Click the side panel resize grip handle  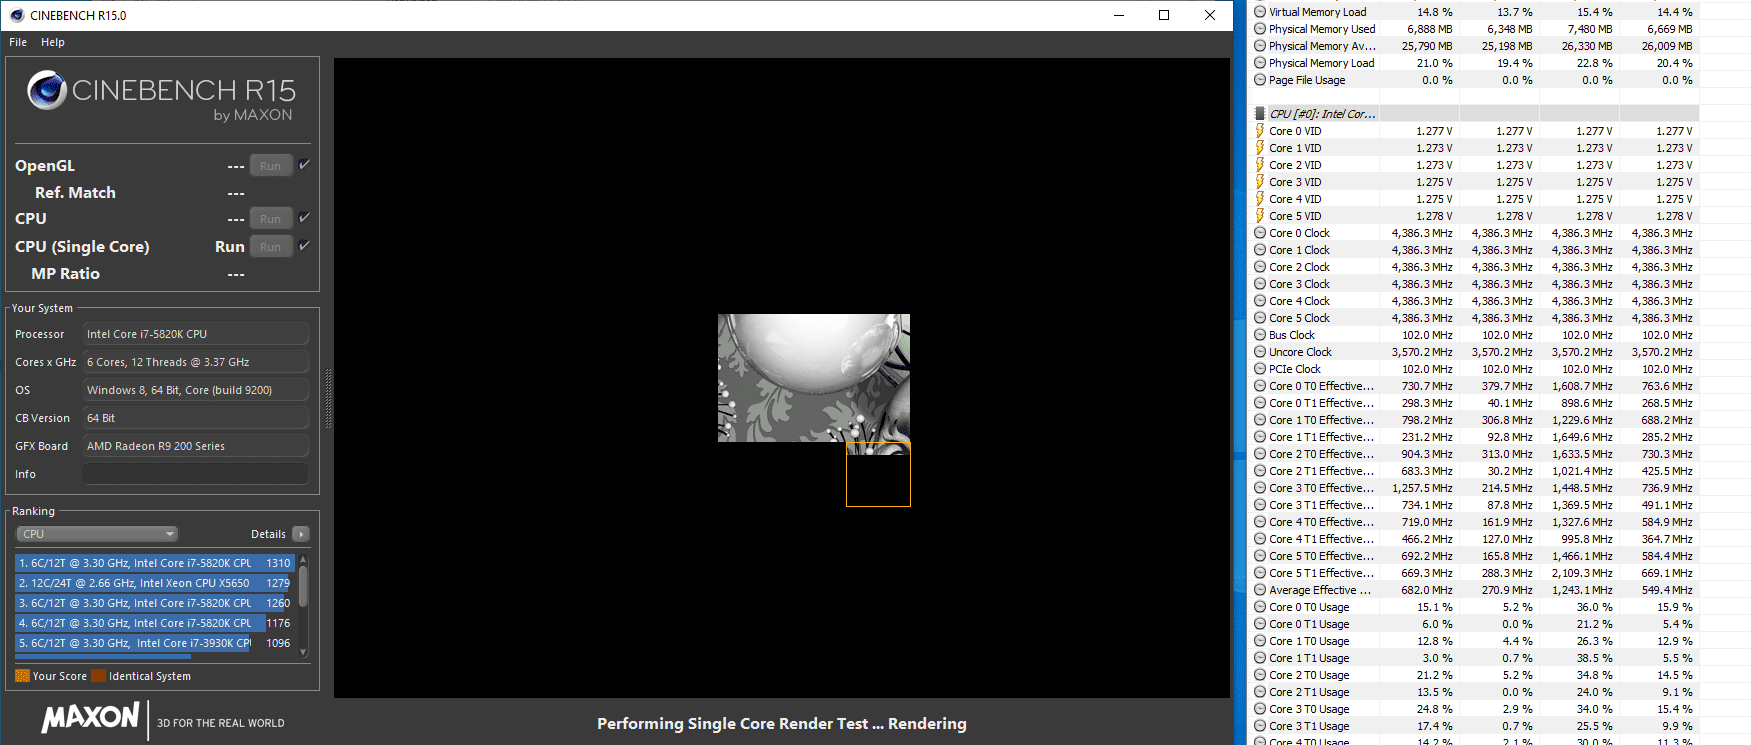coord(328,398)
